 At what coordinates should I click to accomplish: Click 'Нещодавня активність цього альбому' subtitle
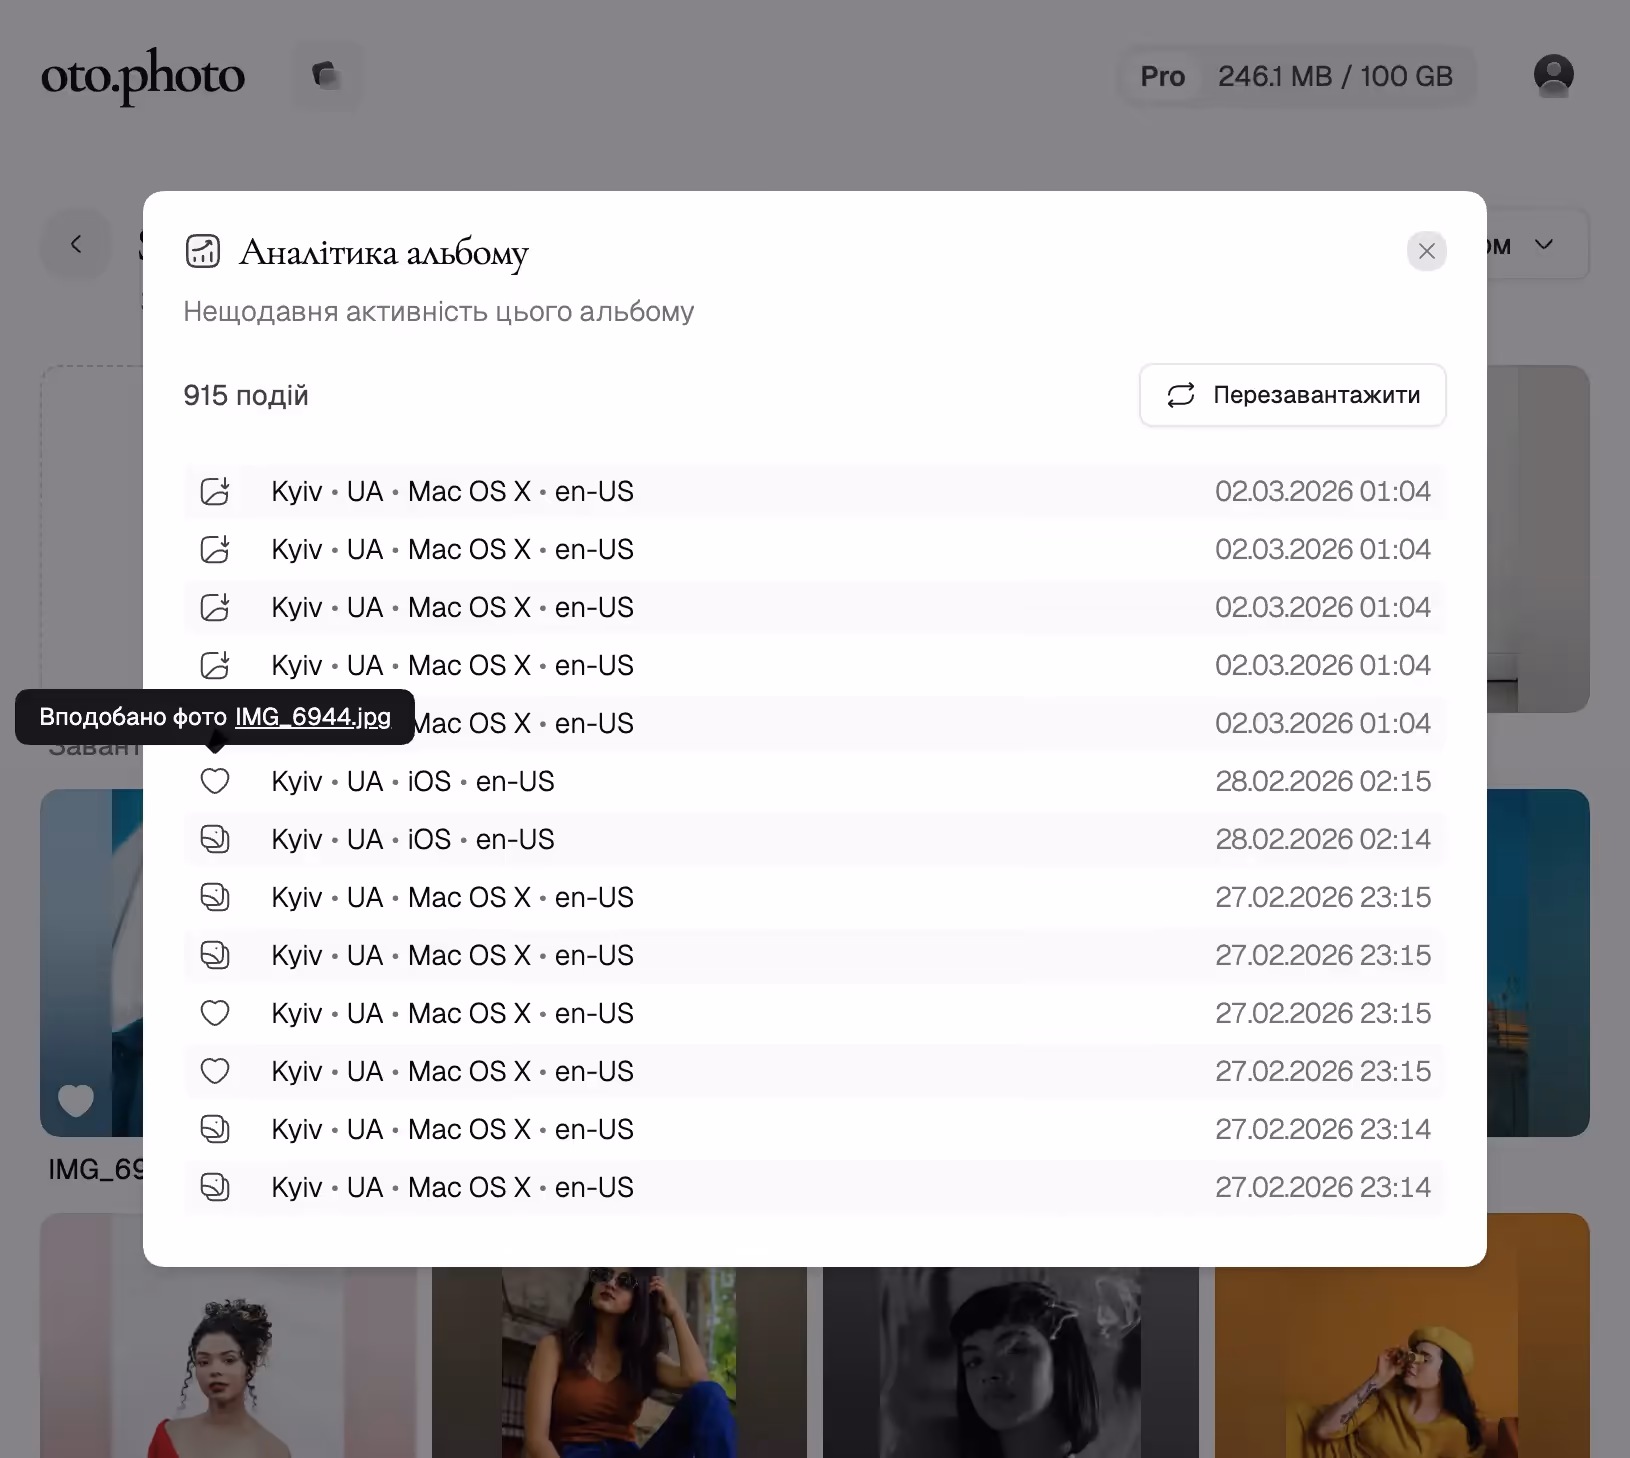439,311
